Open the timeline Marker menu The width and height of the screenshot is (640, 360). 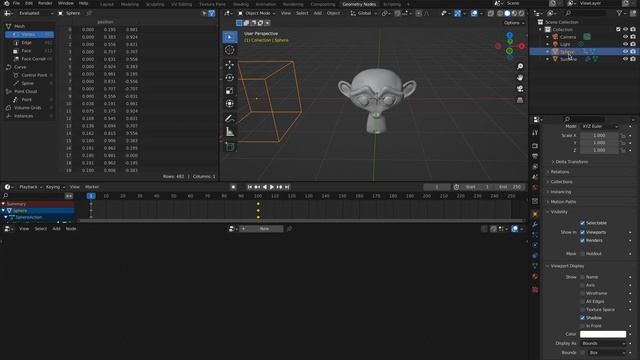[92, 187]
